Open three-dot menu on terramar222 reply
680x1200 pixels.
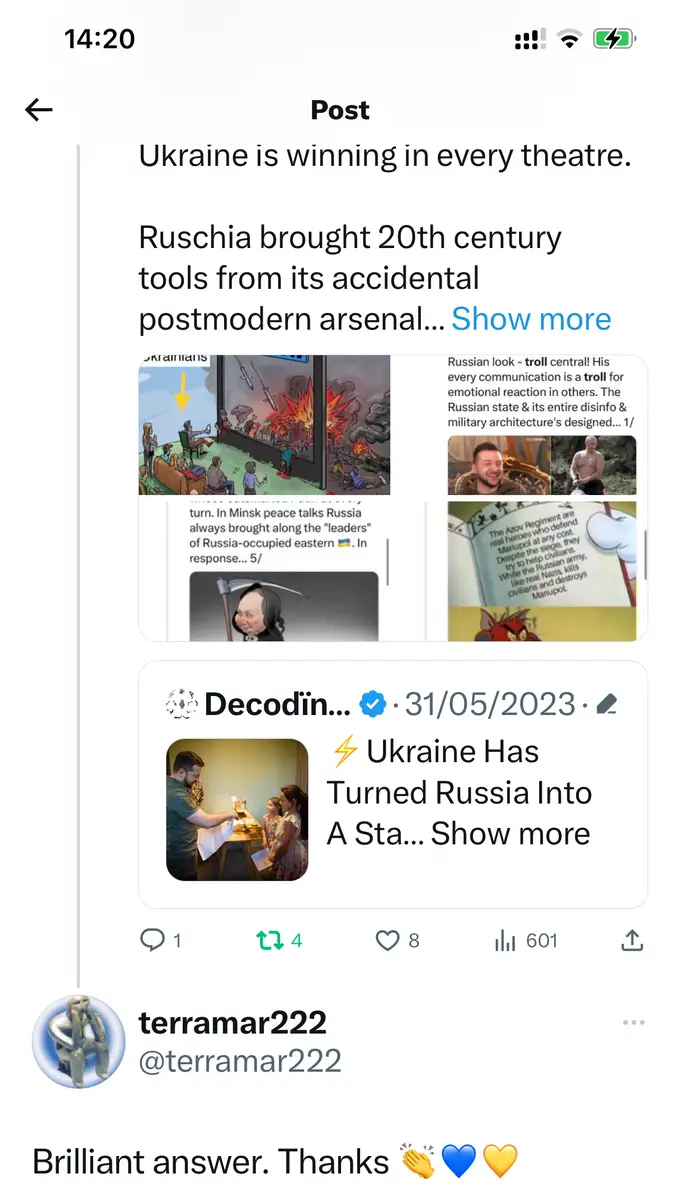pyautogui.click(x=633, y=1023)
